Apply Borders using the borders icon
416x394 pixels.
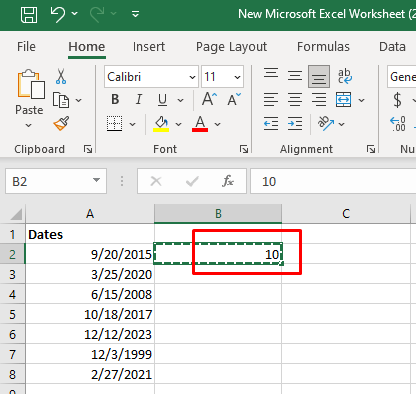[x=114, y=124]
